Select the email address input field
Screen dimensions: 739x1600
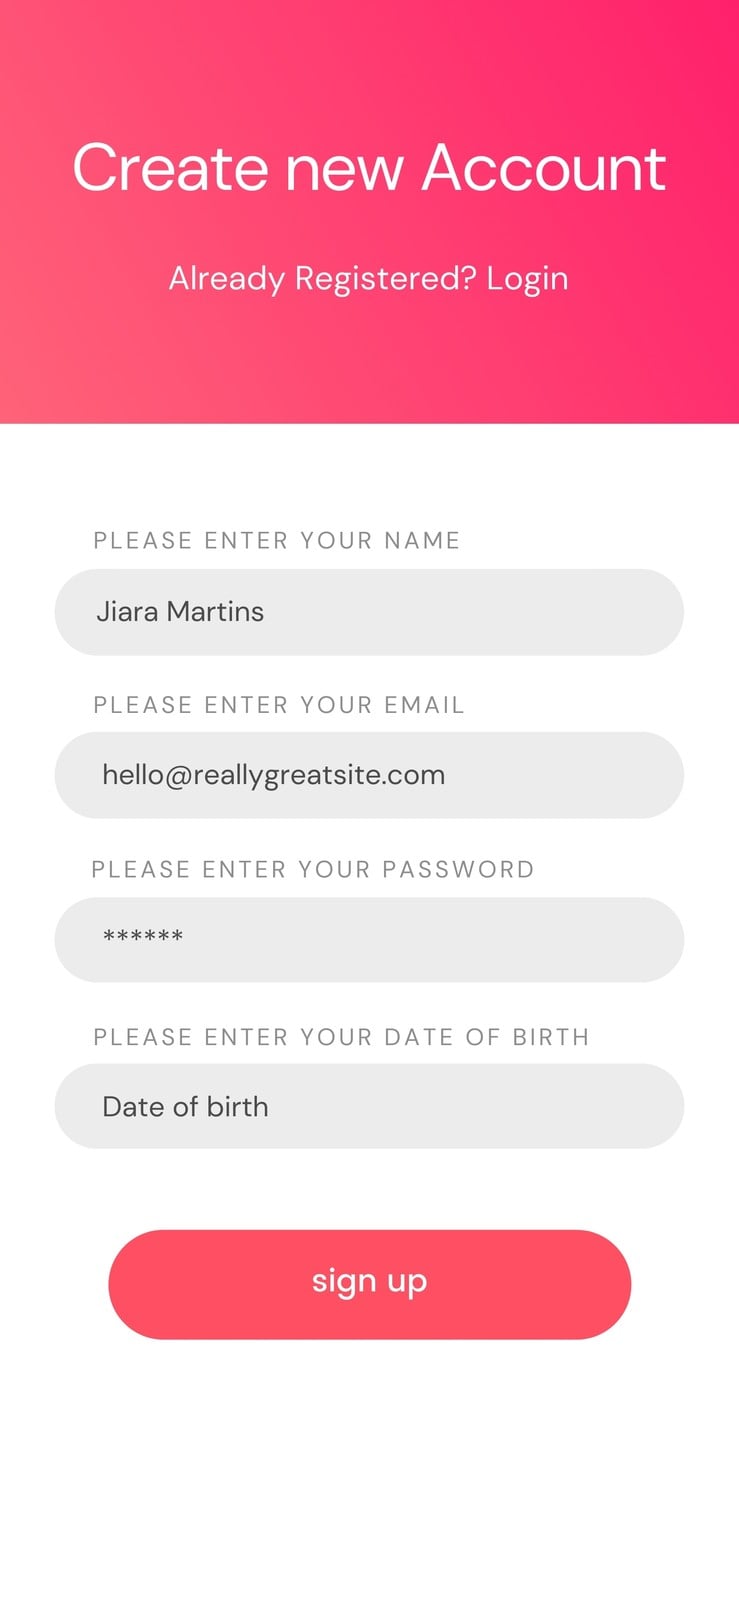tap(369, 775)
